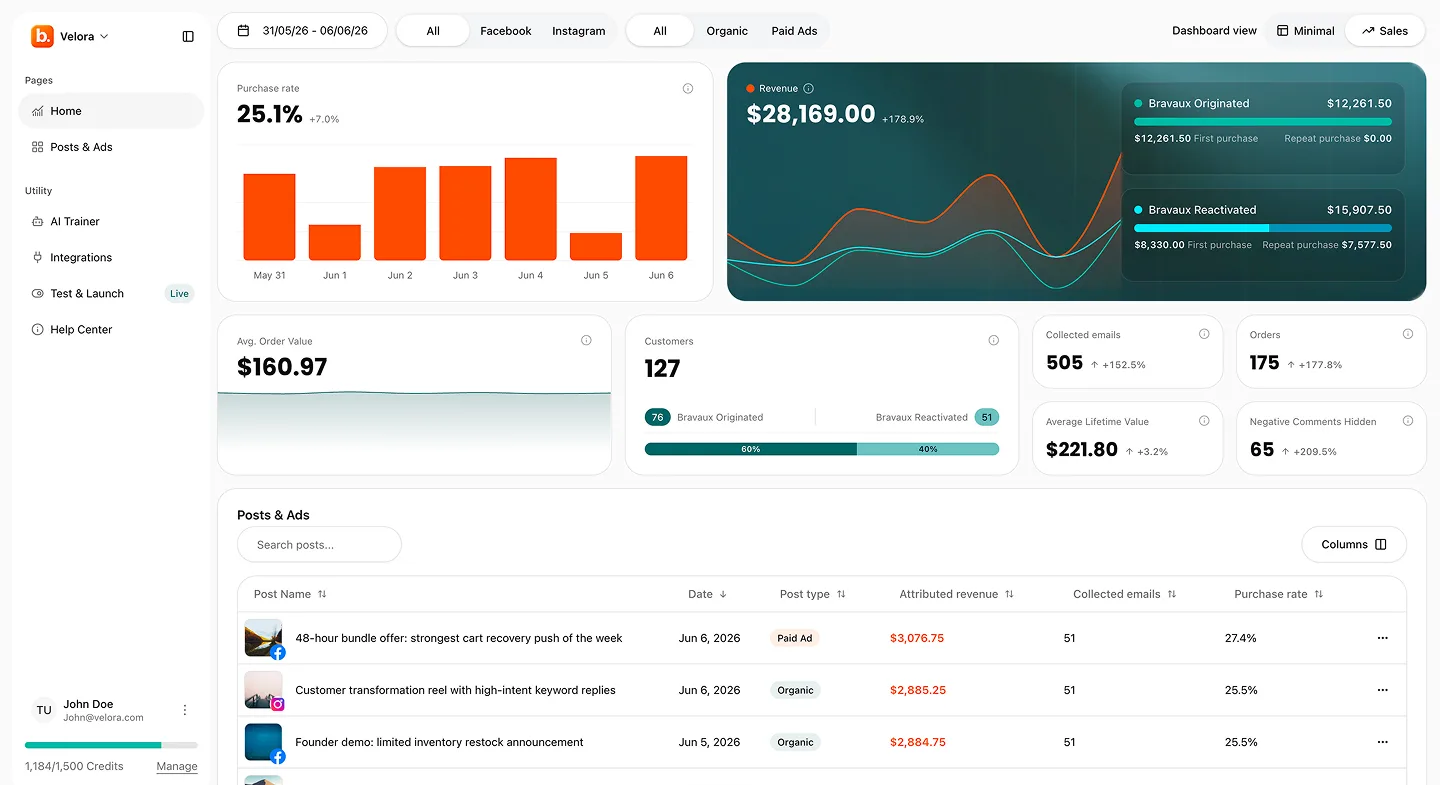Click the Jun 4 bar in chart
1440x785 pixels.
tap(531, 209)
